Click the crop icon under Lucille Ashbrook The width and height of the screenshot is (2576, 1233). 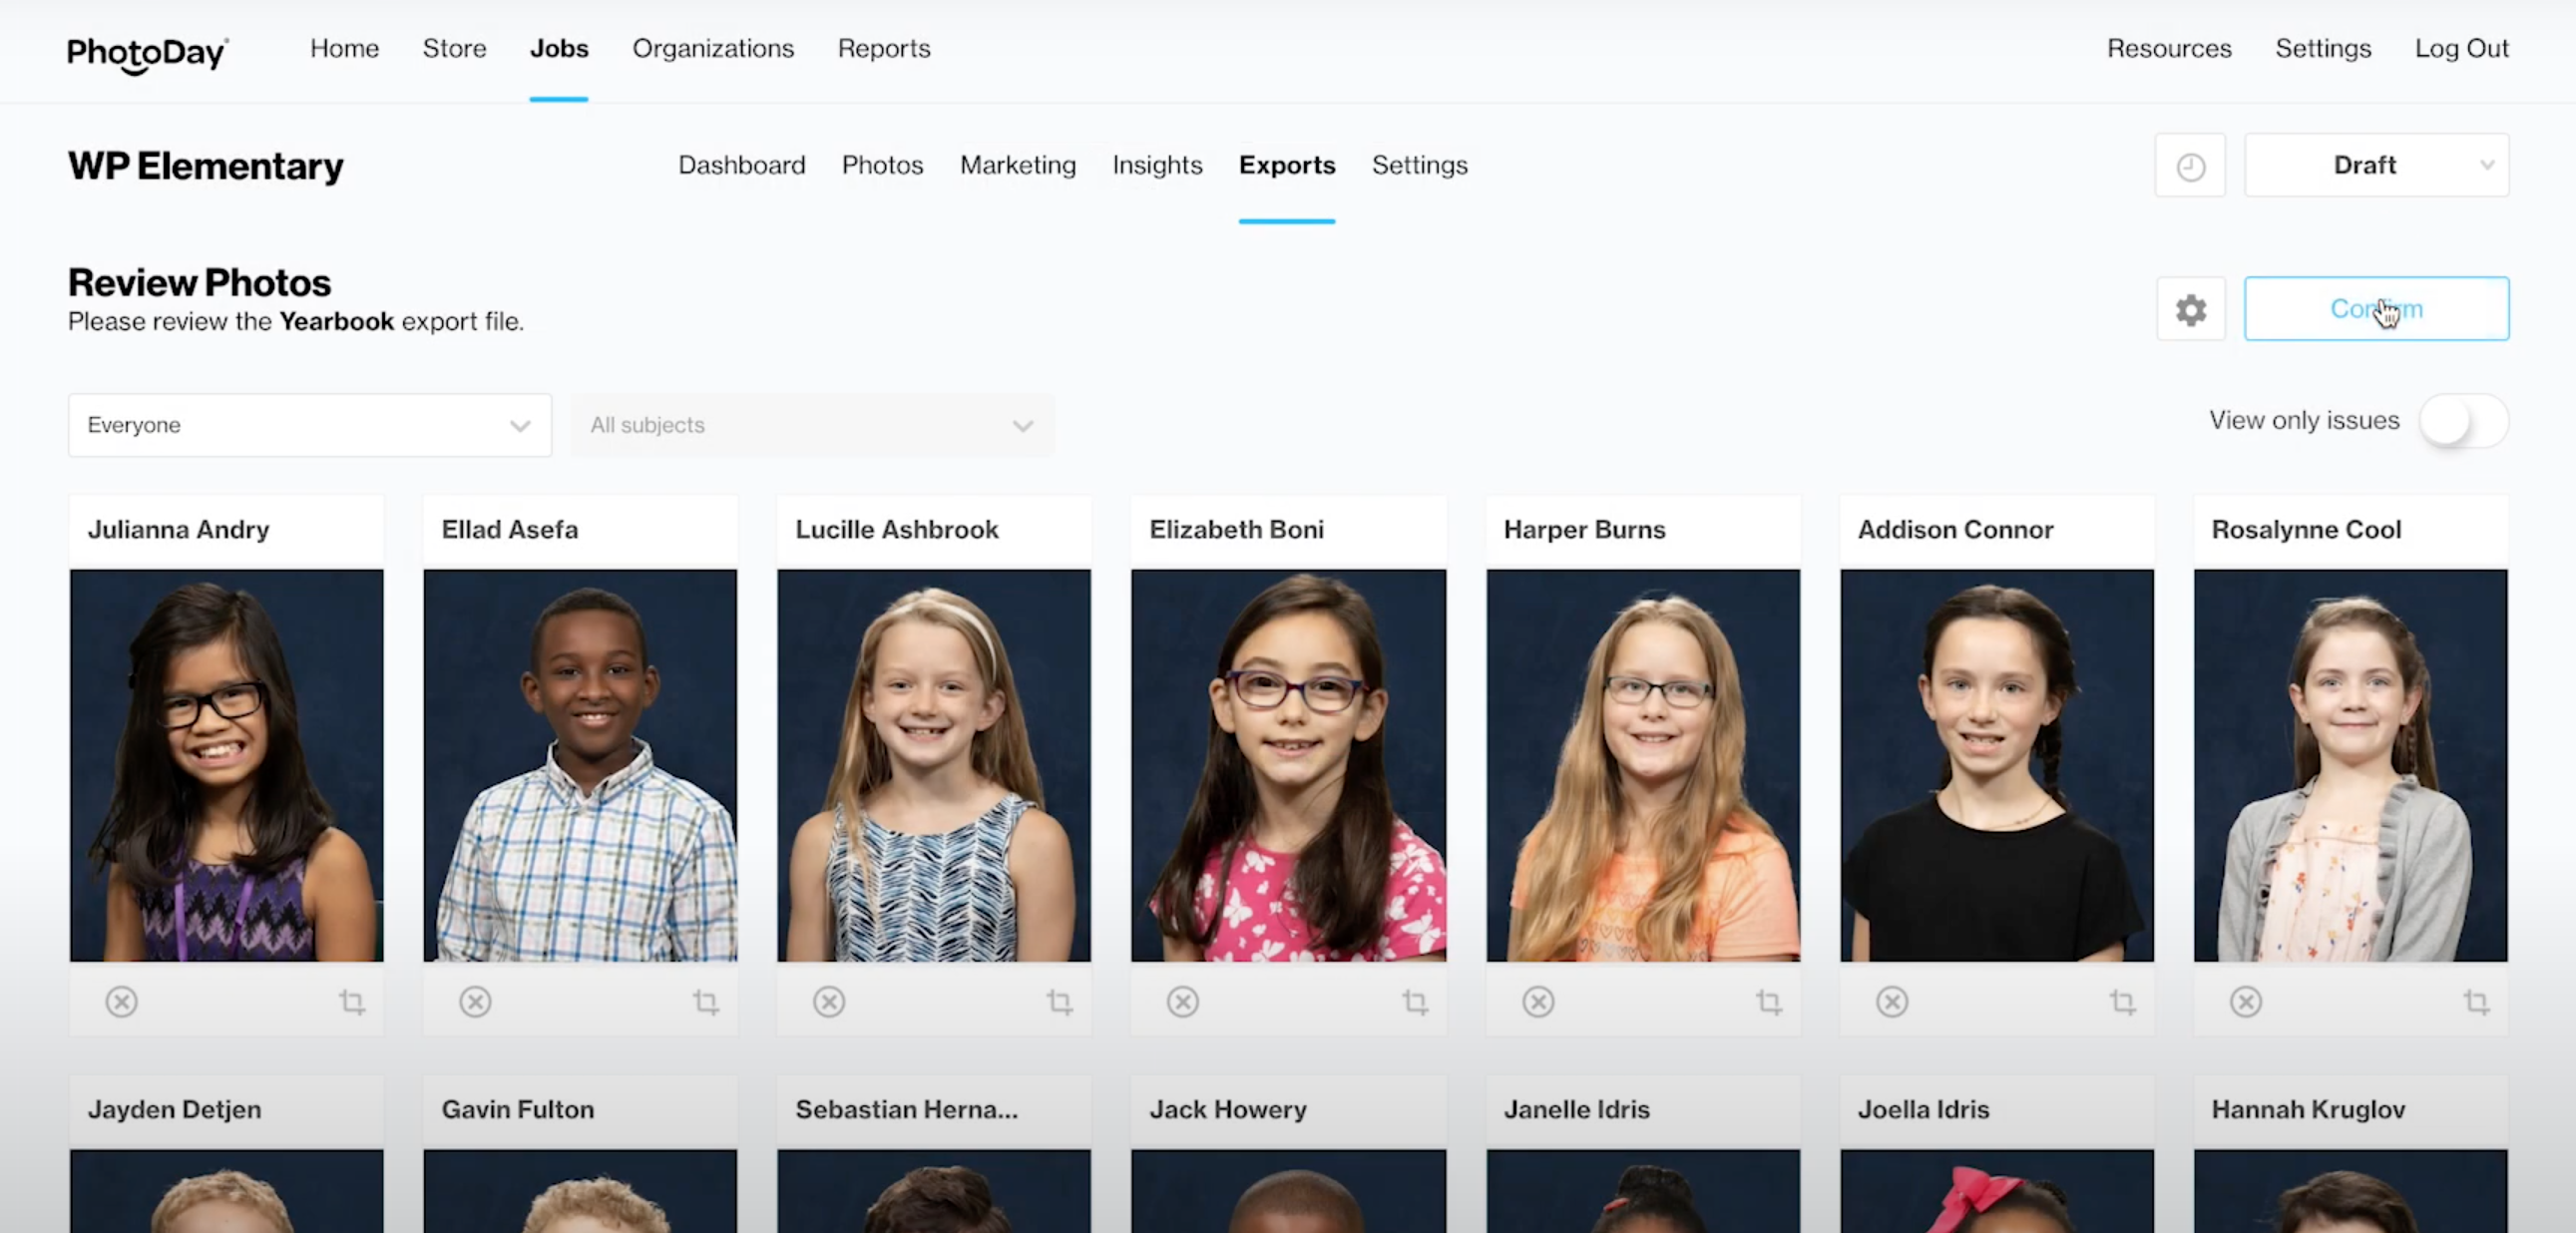[x=1060, y=1001]
